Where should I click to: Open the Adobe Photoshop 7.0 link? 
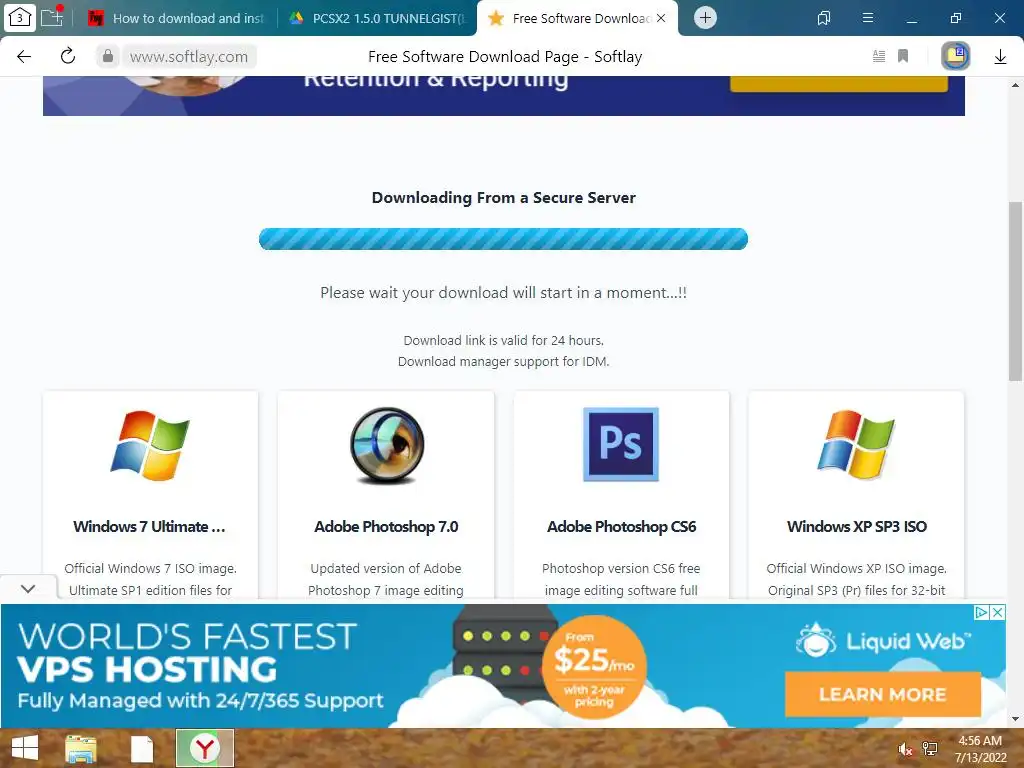pos(386,526)
